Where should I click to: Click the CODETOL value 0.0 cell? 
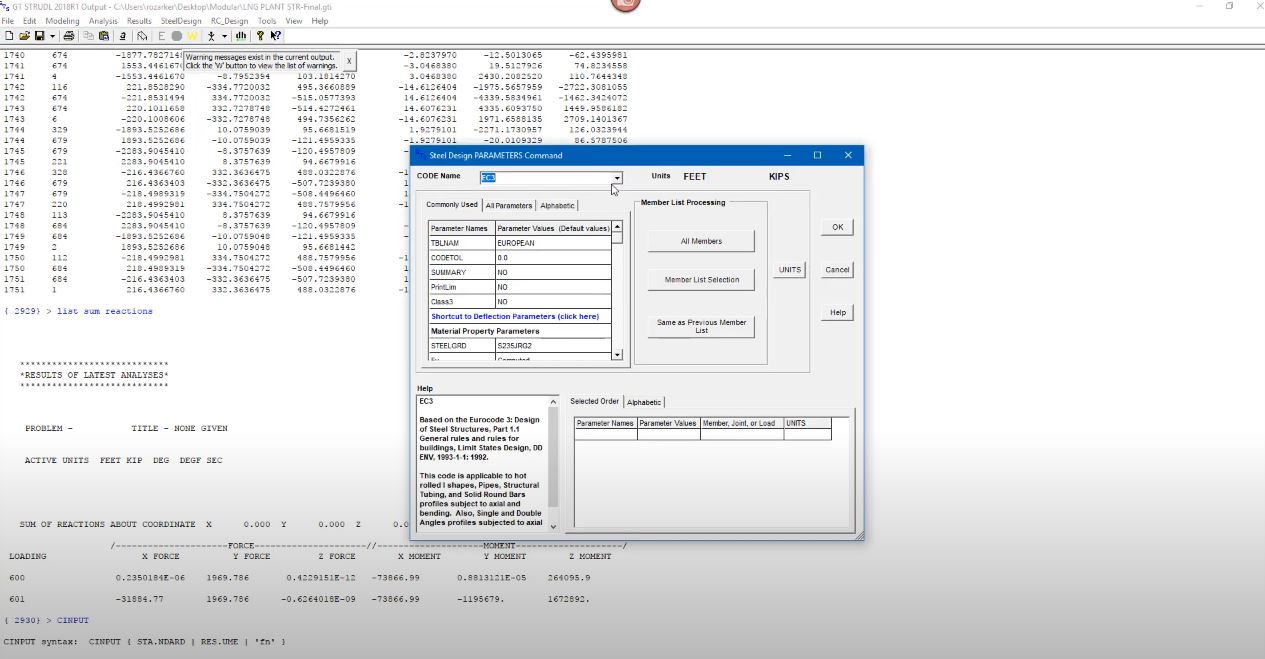click(553, 258)
